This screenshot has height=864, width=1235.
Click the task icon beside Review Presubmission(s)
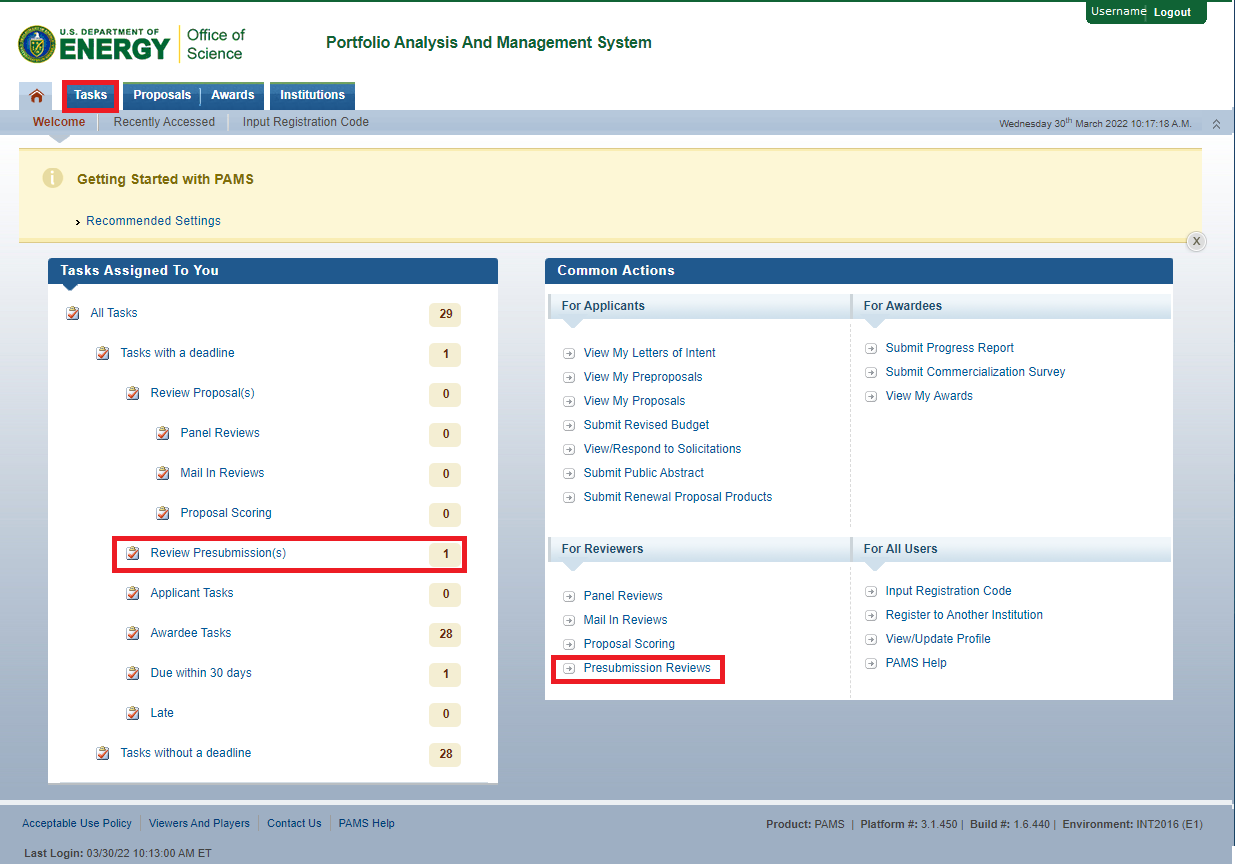coord(133,553)
